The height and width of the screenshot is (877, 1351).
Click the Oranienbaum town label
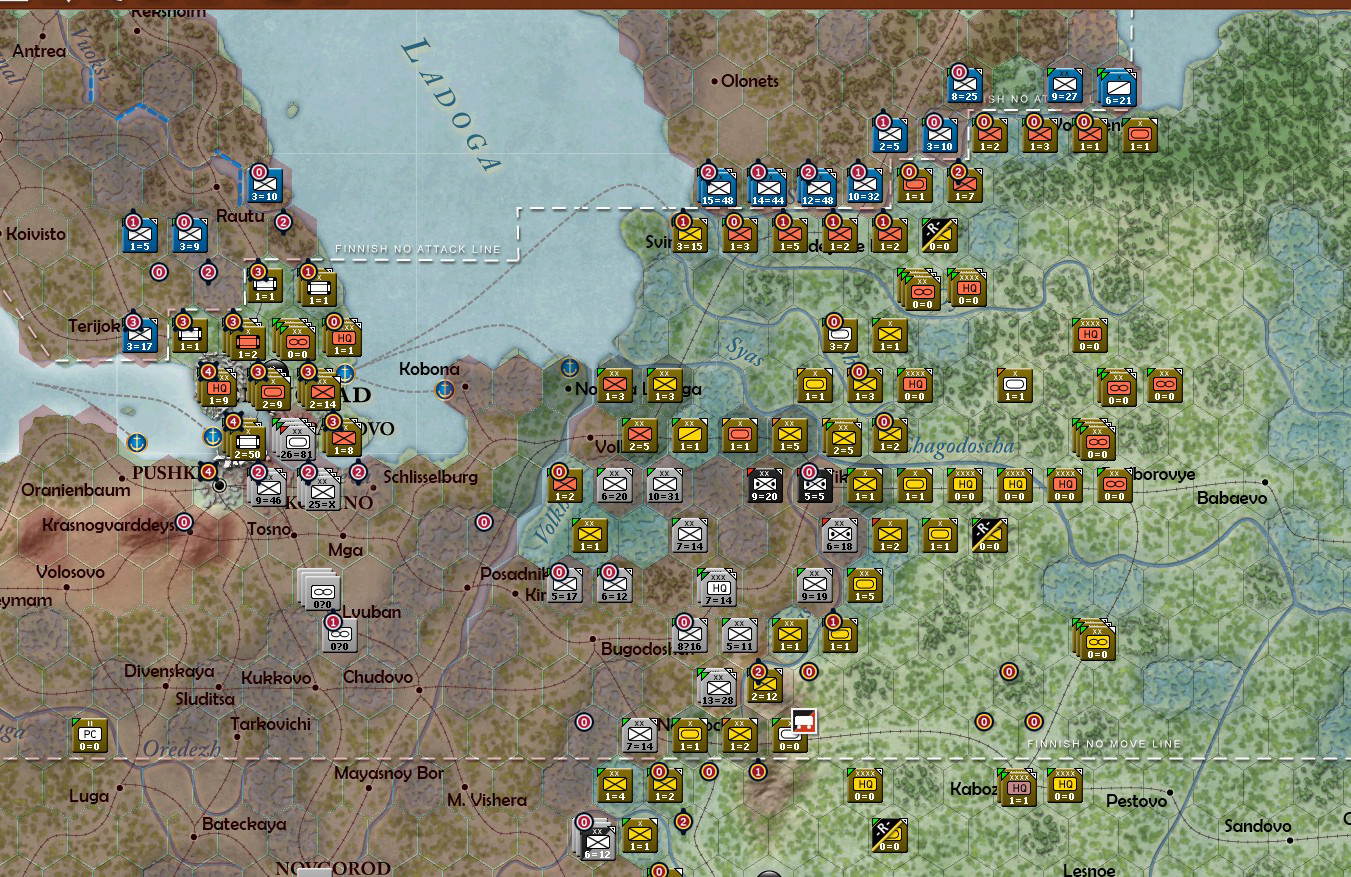click(76, 490)
